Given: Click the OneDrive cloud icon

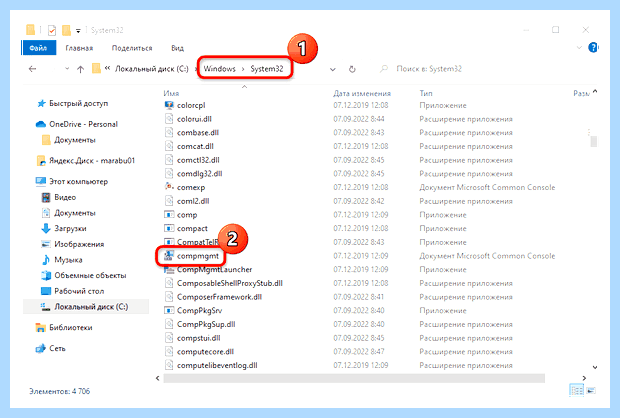Looking at the screenshot, I should click(x=41, y=124).
